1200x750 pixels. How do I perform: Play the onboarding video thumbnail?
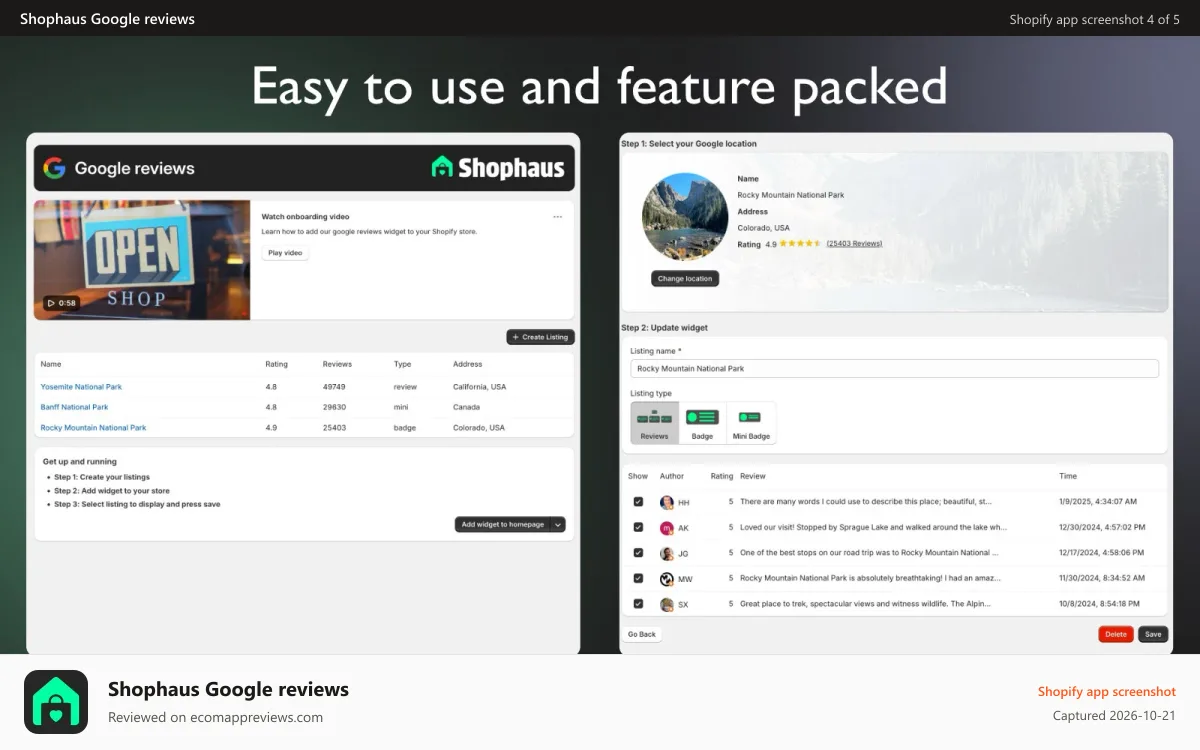pos(142,260)
